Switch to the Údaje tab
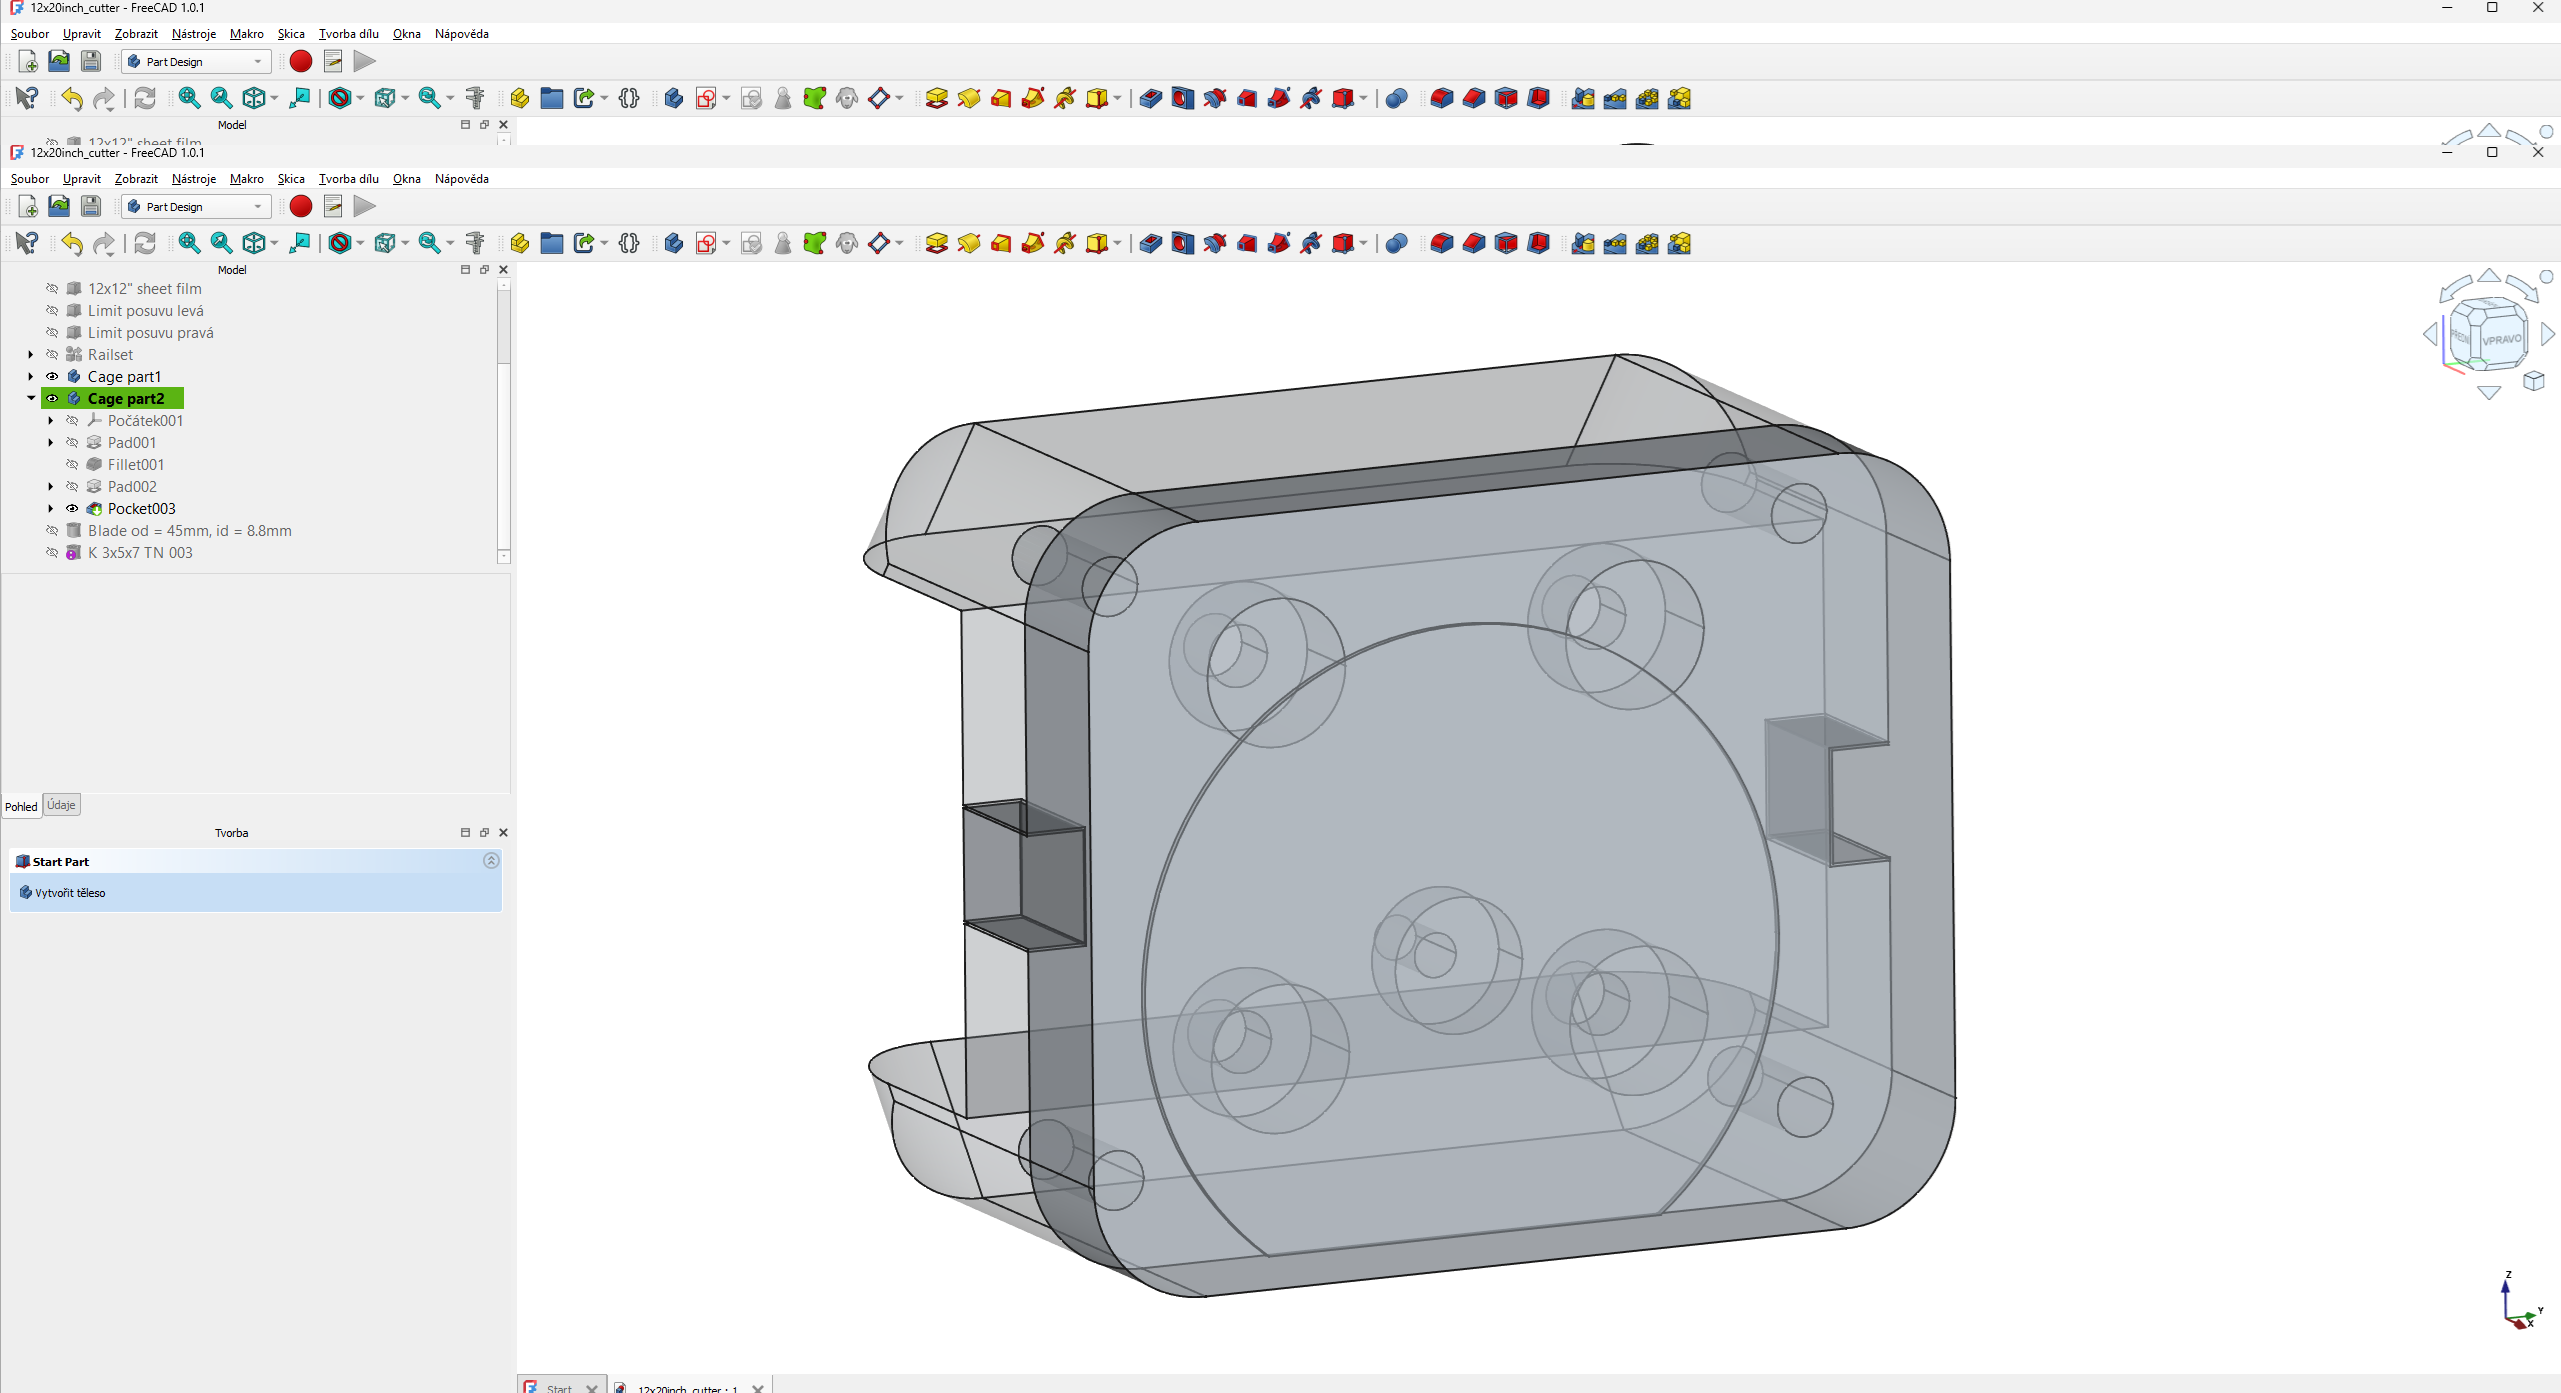Screen dimensions: 2561x1393 click(x=61, y=806)
